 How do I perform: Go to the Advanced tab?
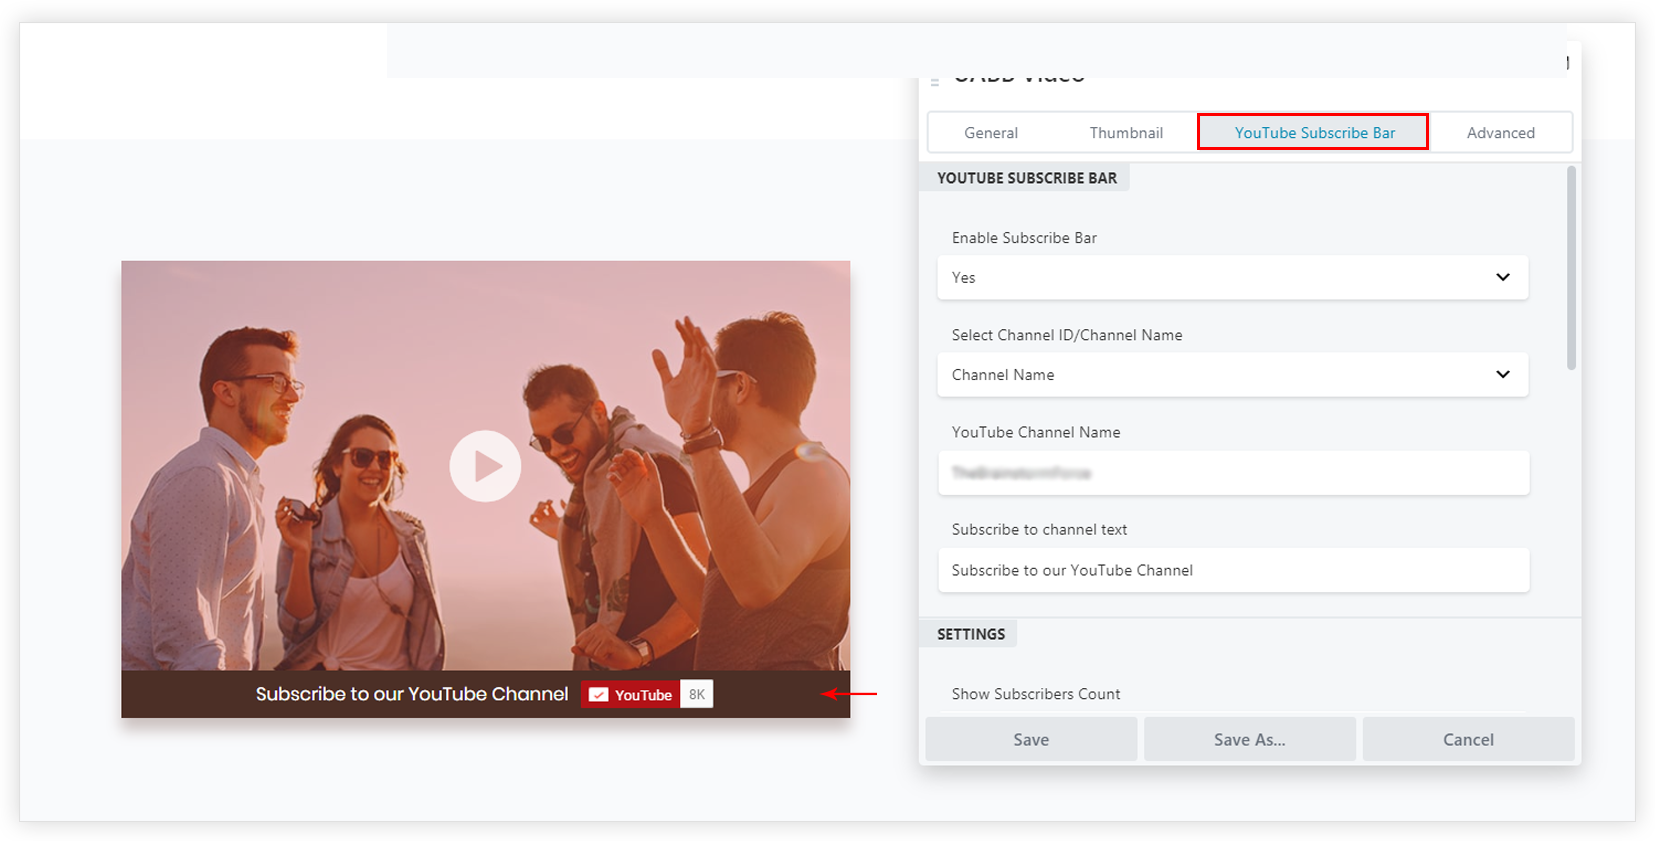(x=1500, y=133)
